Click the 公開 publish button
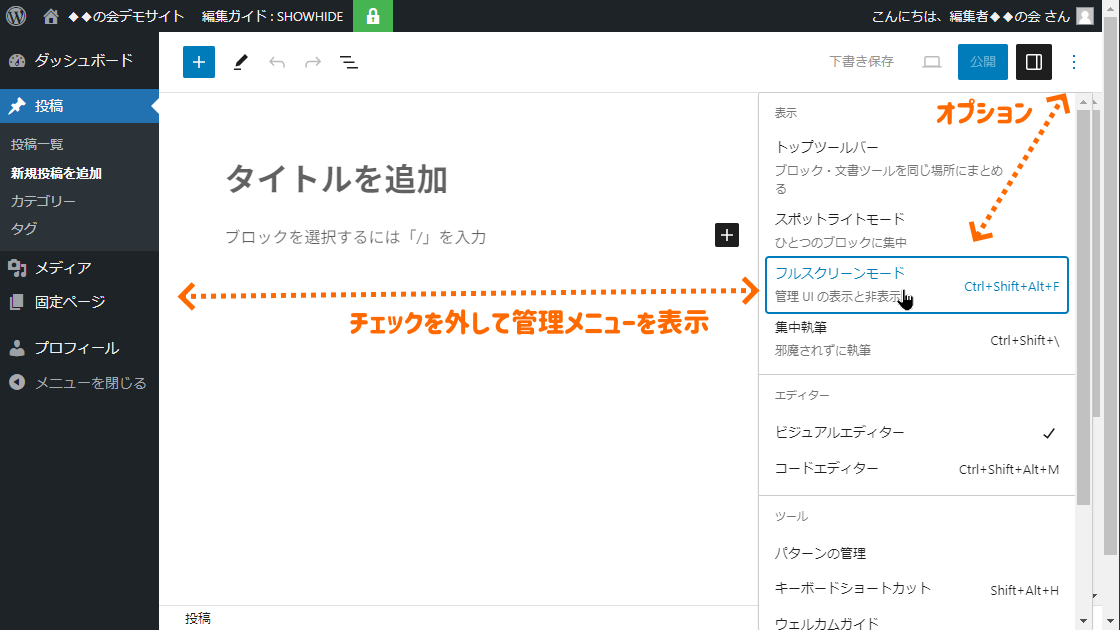Viewport: 1120px width, 630px height. click(982, 62)
